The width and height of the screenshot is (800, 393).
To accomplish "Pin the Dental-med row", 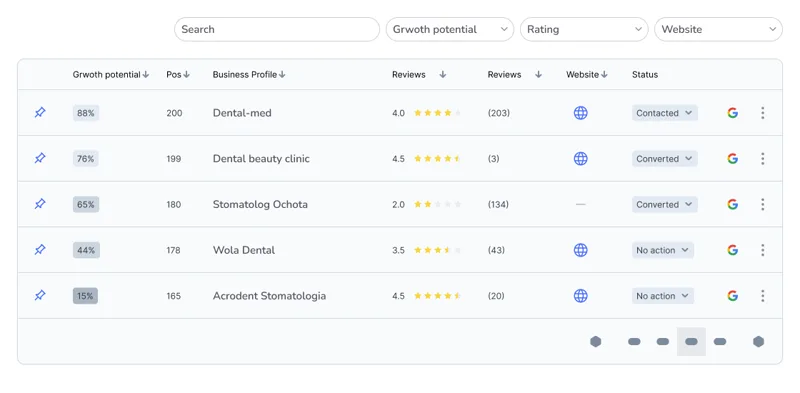I will [40, 113].
